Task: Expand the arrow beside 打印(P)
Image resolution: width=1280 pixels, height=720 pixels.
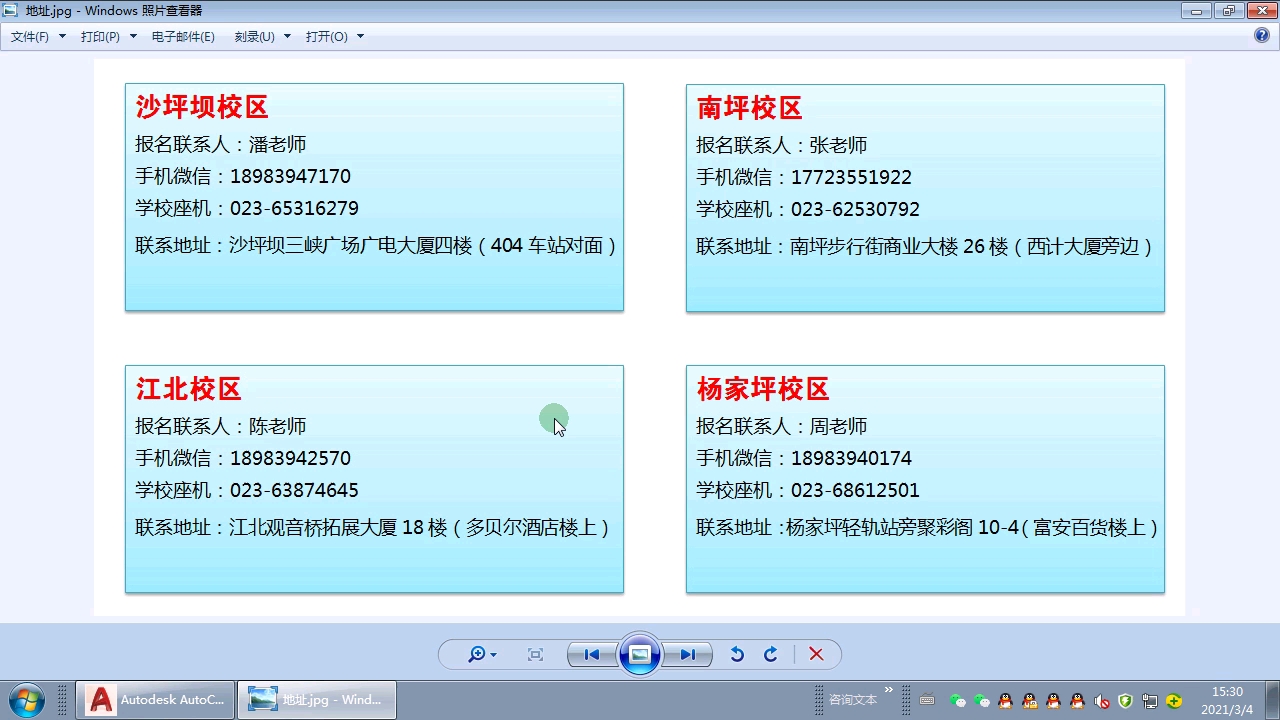Action: [133, 36]
